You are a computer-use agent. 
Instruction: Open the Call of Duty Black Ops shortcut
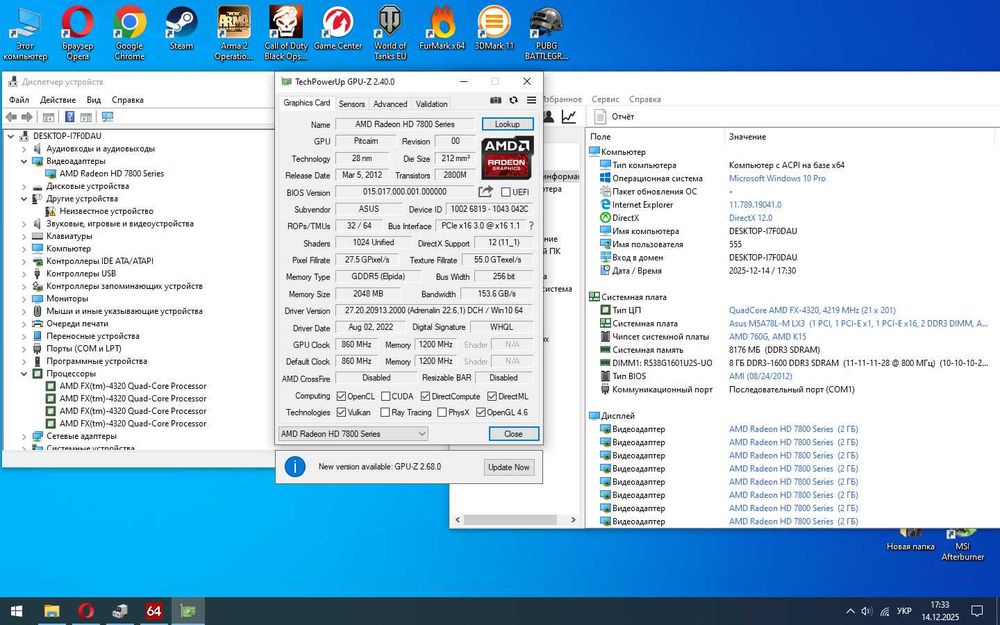[286, 33]
